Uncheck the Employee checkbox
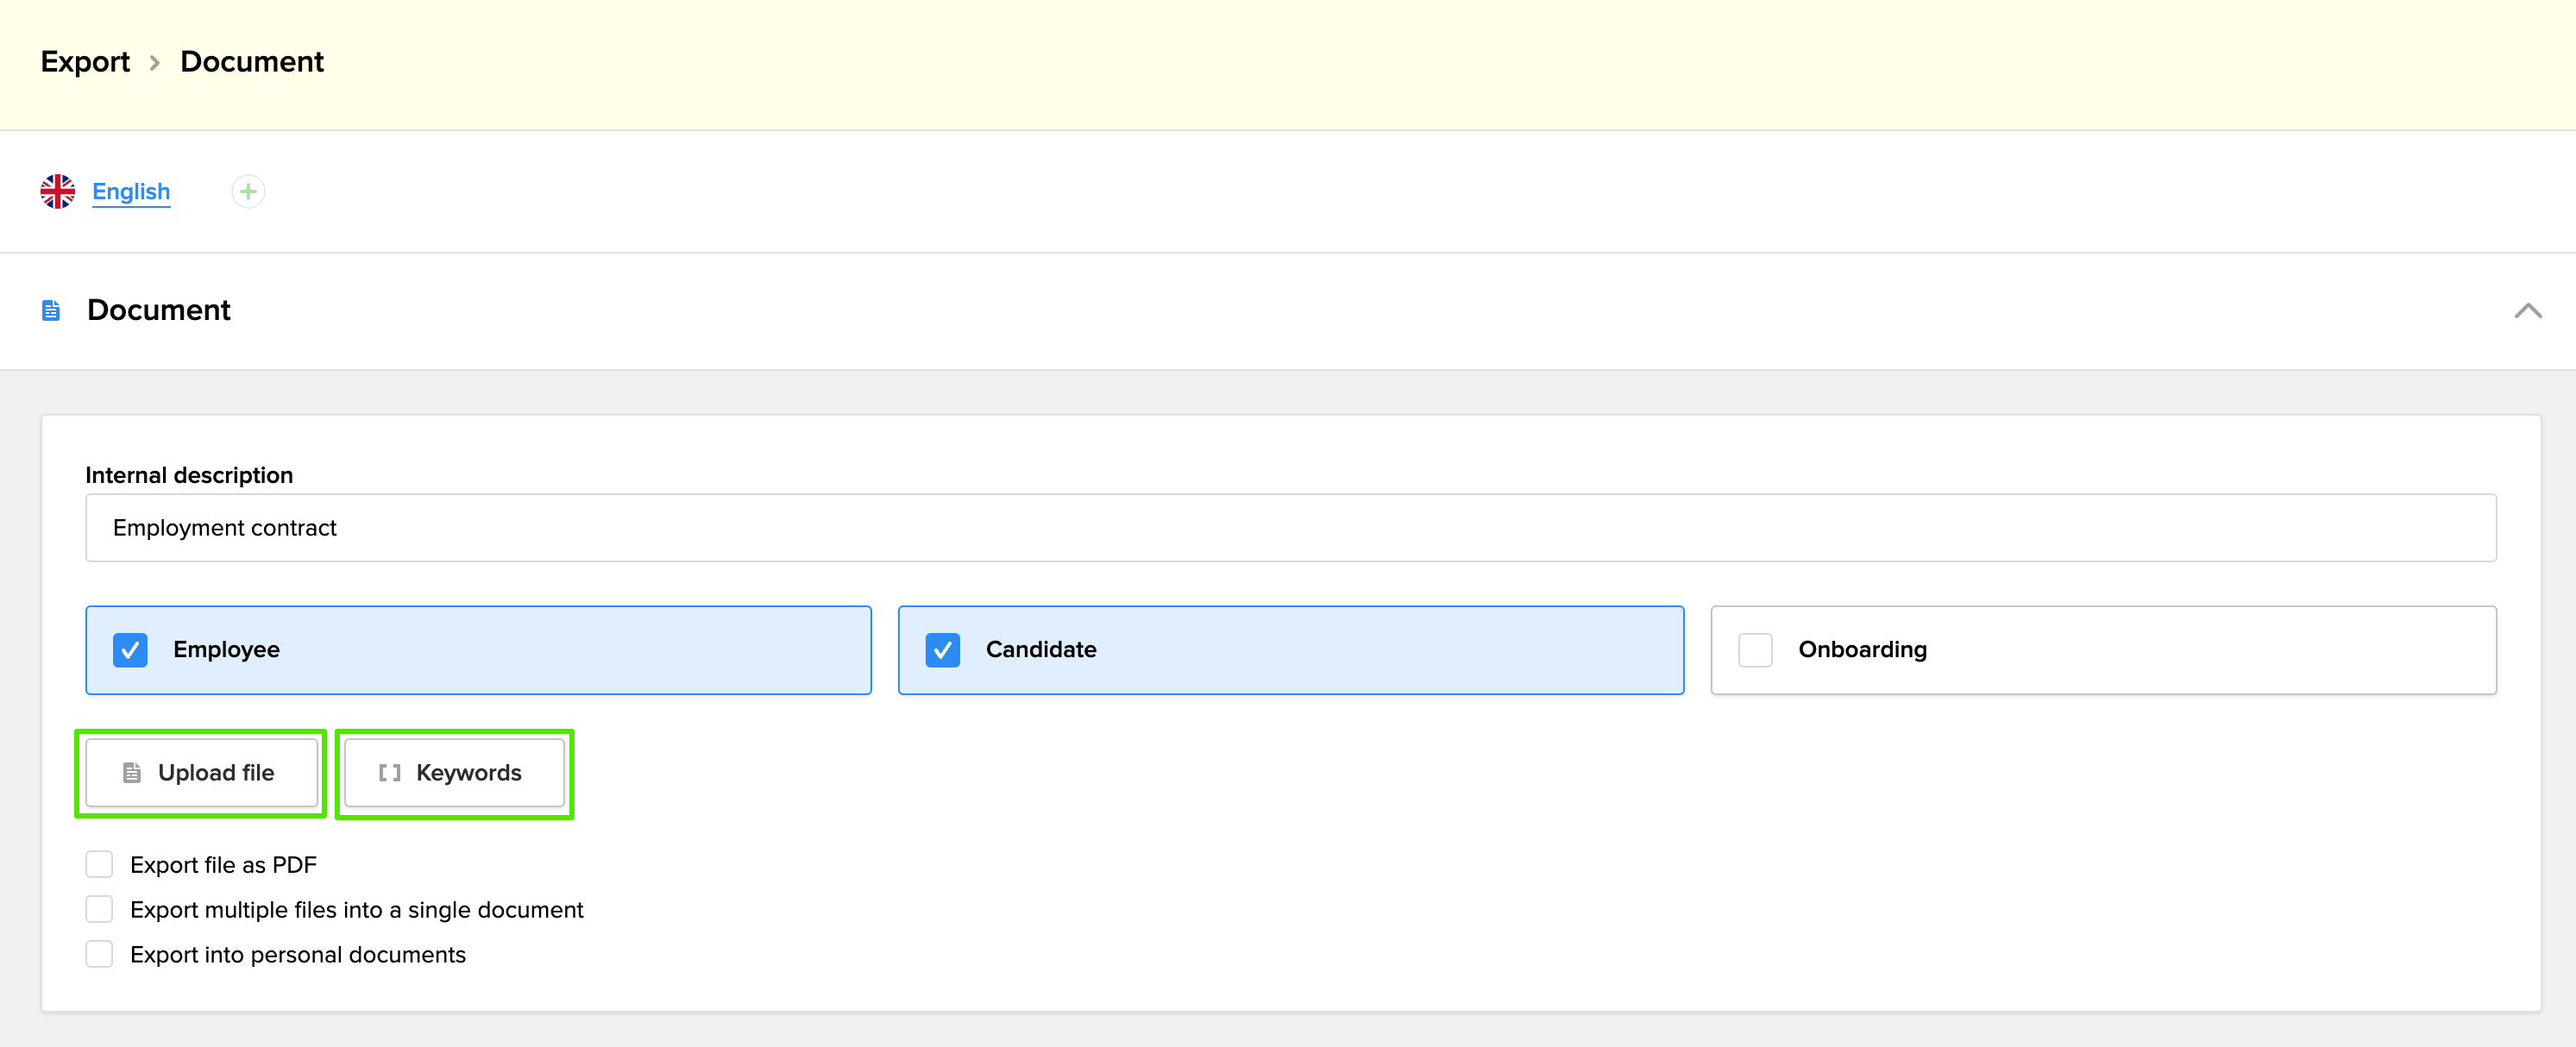Screen dimensions: 2576x1047 pos(130,650)
